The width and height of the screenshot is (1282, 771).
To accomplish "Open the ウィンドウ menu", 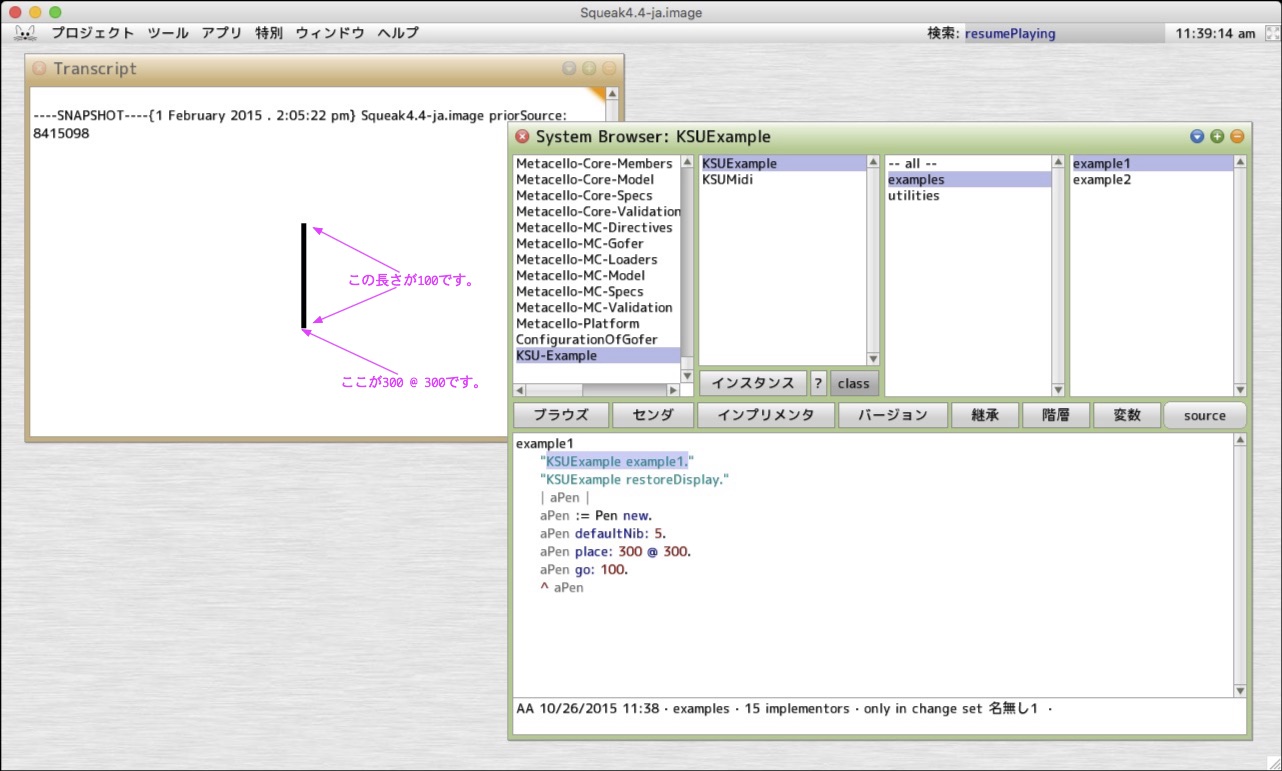I will coord(329,33).
